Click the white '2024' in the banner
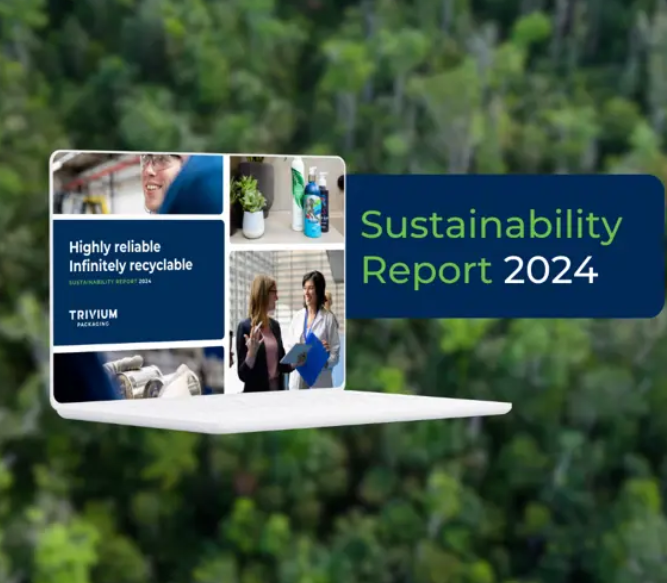Screen dimensions: 667x583 point(551,270)
